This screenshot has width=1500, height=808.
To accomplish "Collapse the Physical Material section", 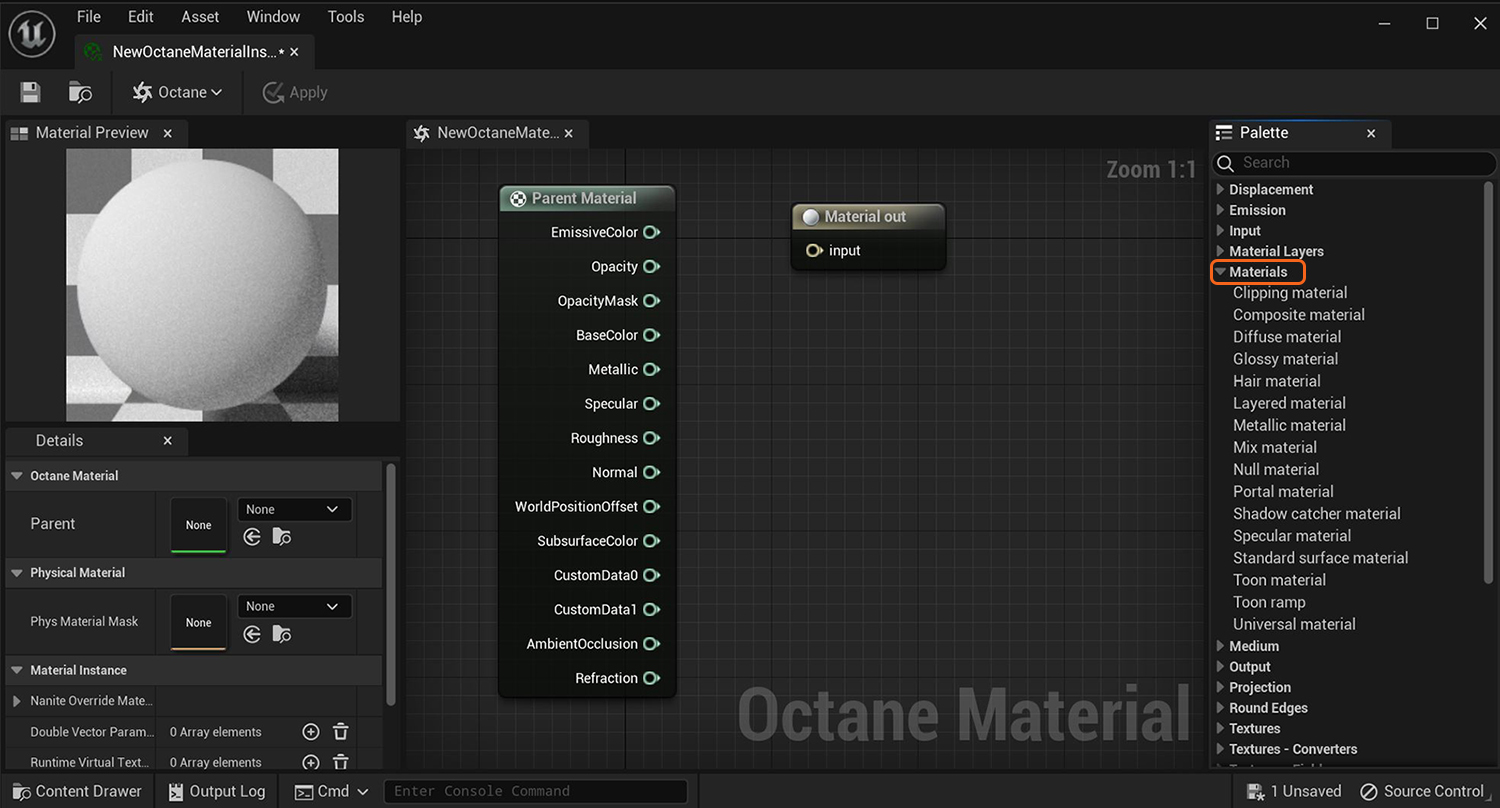I will click(17, 573).
